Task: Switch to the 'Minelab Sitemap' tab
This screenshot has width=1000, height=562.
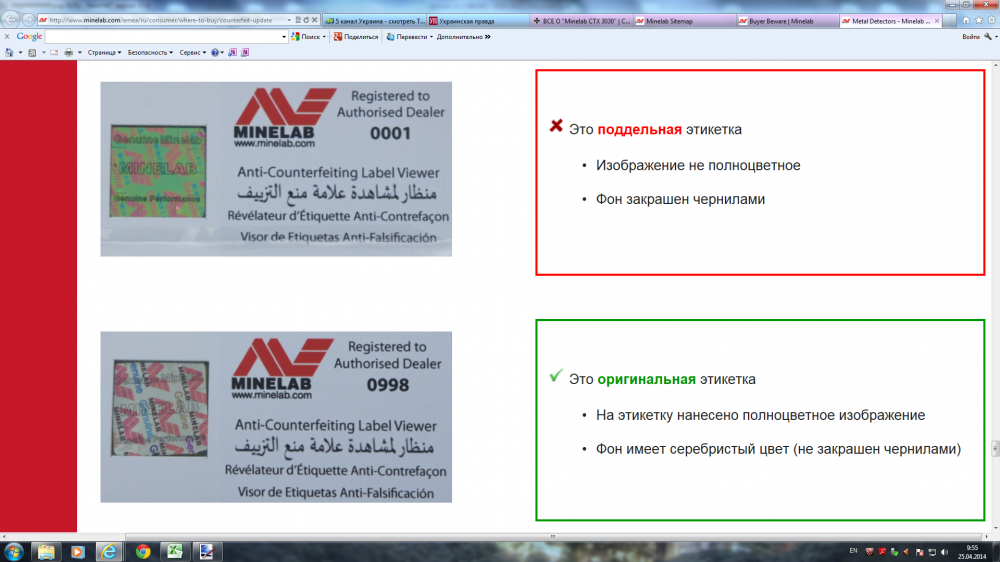Action: click(x=685, y=21)
